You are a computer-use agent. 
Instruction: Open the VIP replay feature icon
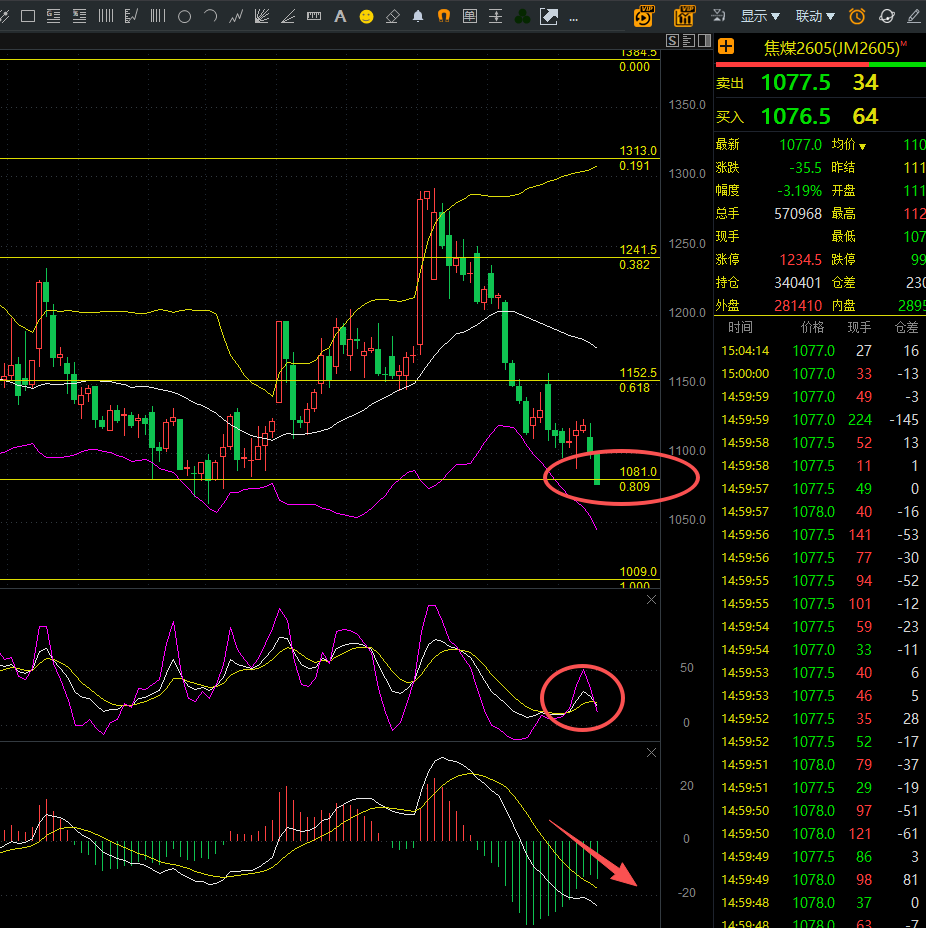(643, 17)
